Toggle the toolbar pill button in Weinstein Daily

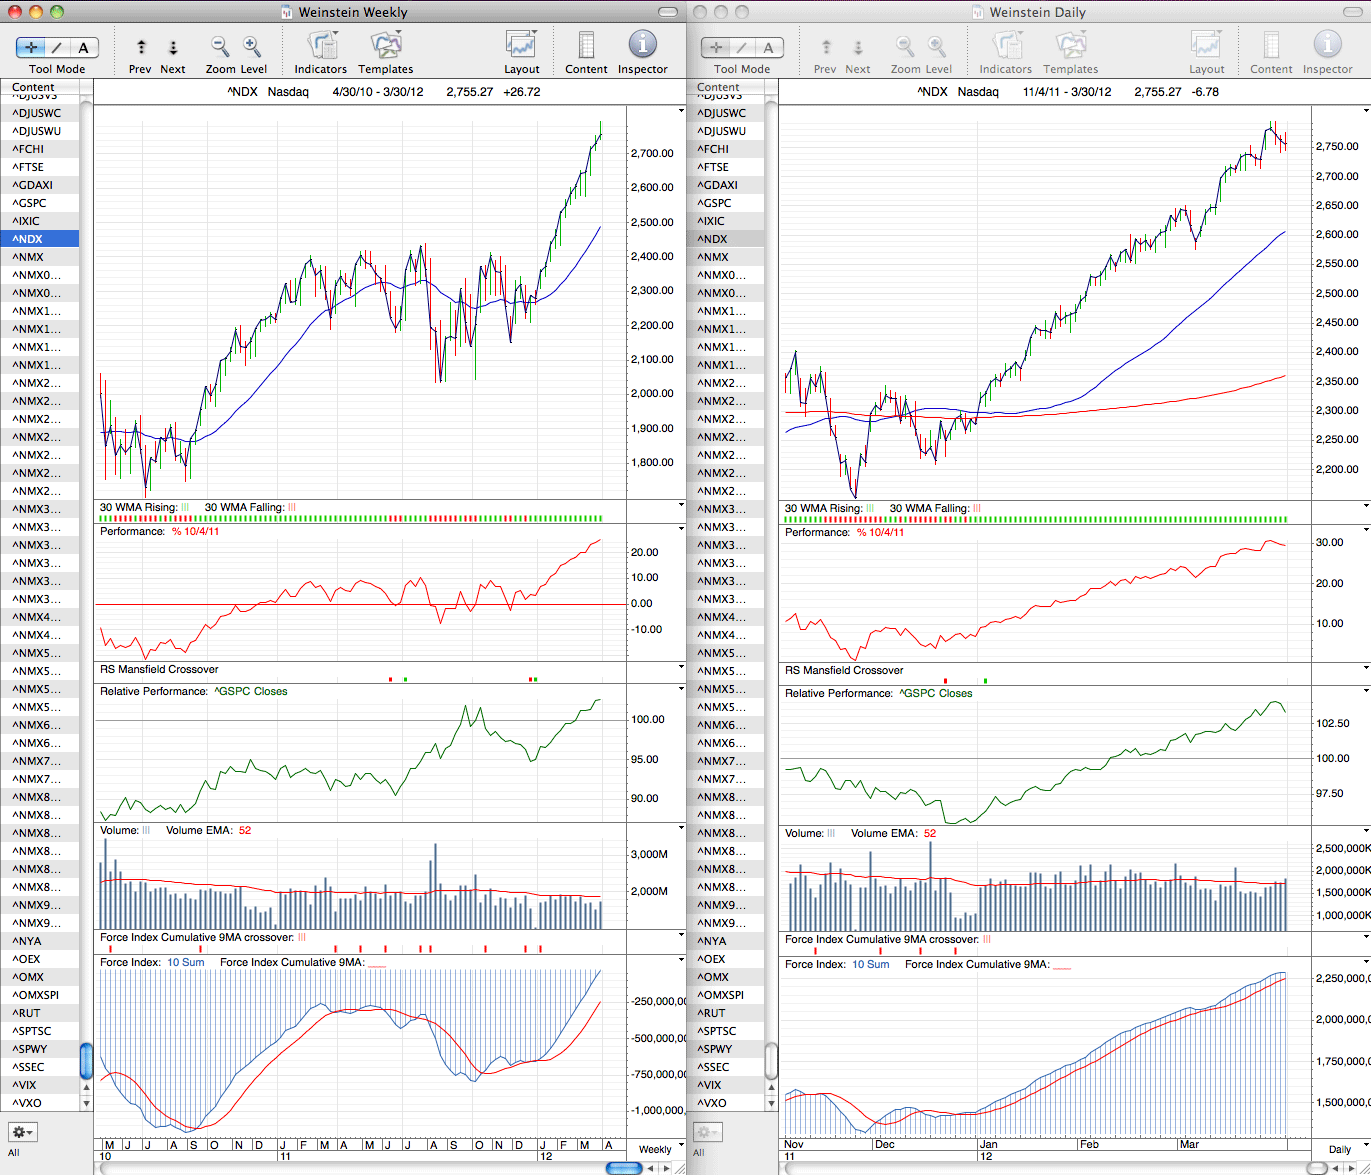[1352, 12]
